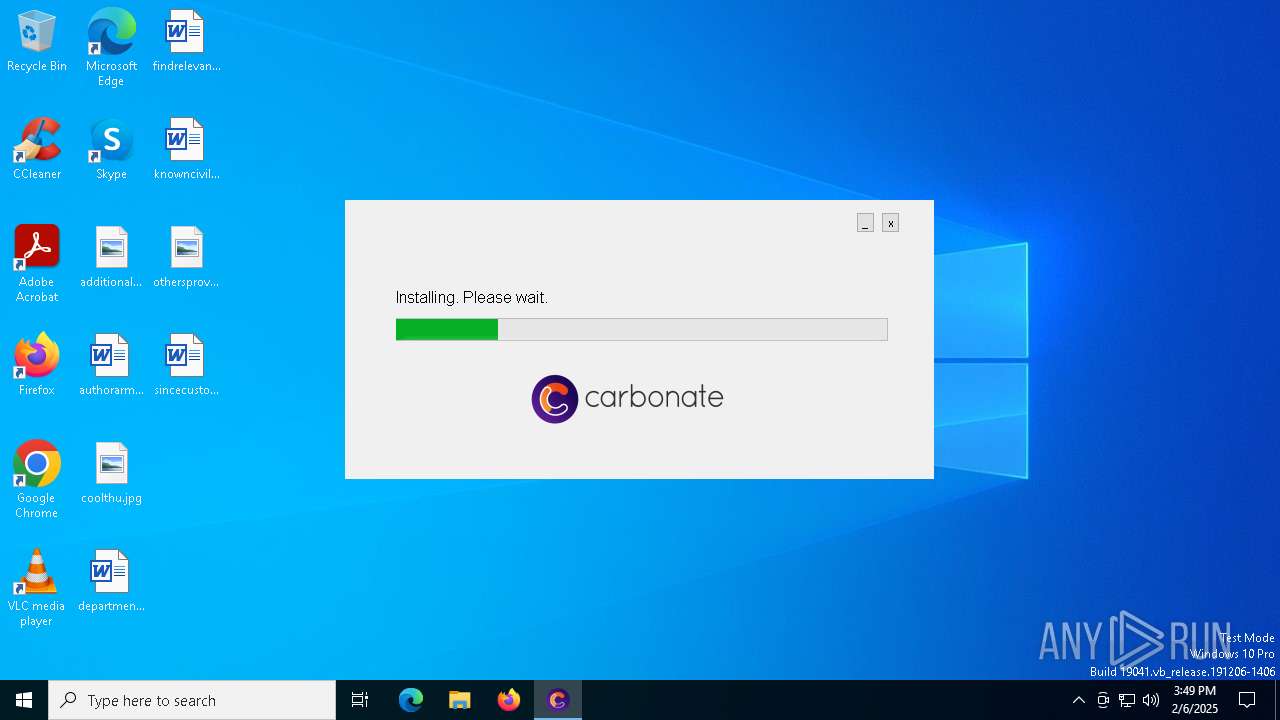This screenshot has height=720, width=1280.
Task: Close the Carbonate installer window
Action: (890, 223)
